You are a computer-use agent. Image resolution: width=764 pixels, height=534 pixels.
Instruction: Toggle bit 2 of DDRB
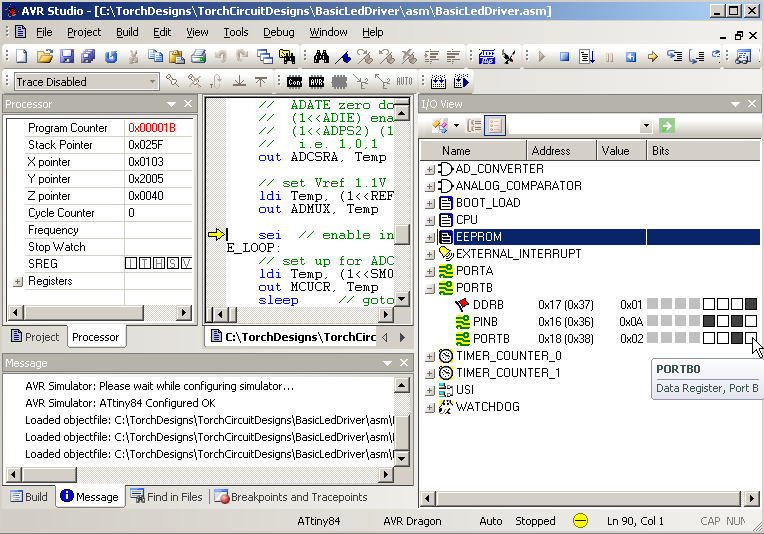[723, 305]
